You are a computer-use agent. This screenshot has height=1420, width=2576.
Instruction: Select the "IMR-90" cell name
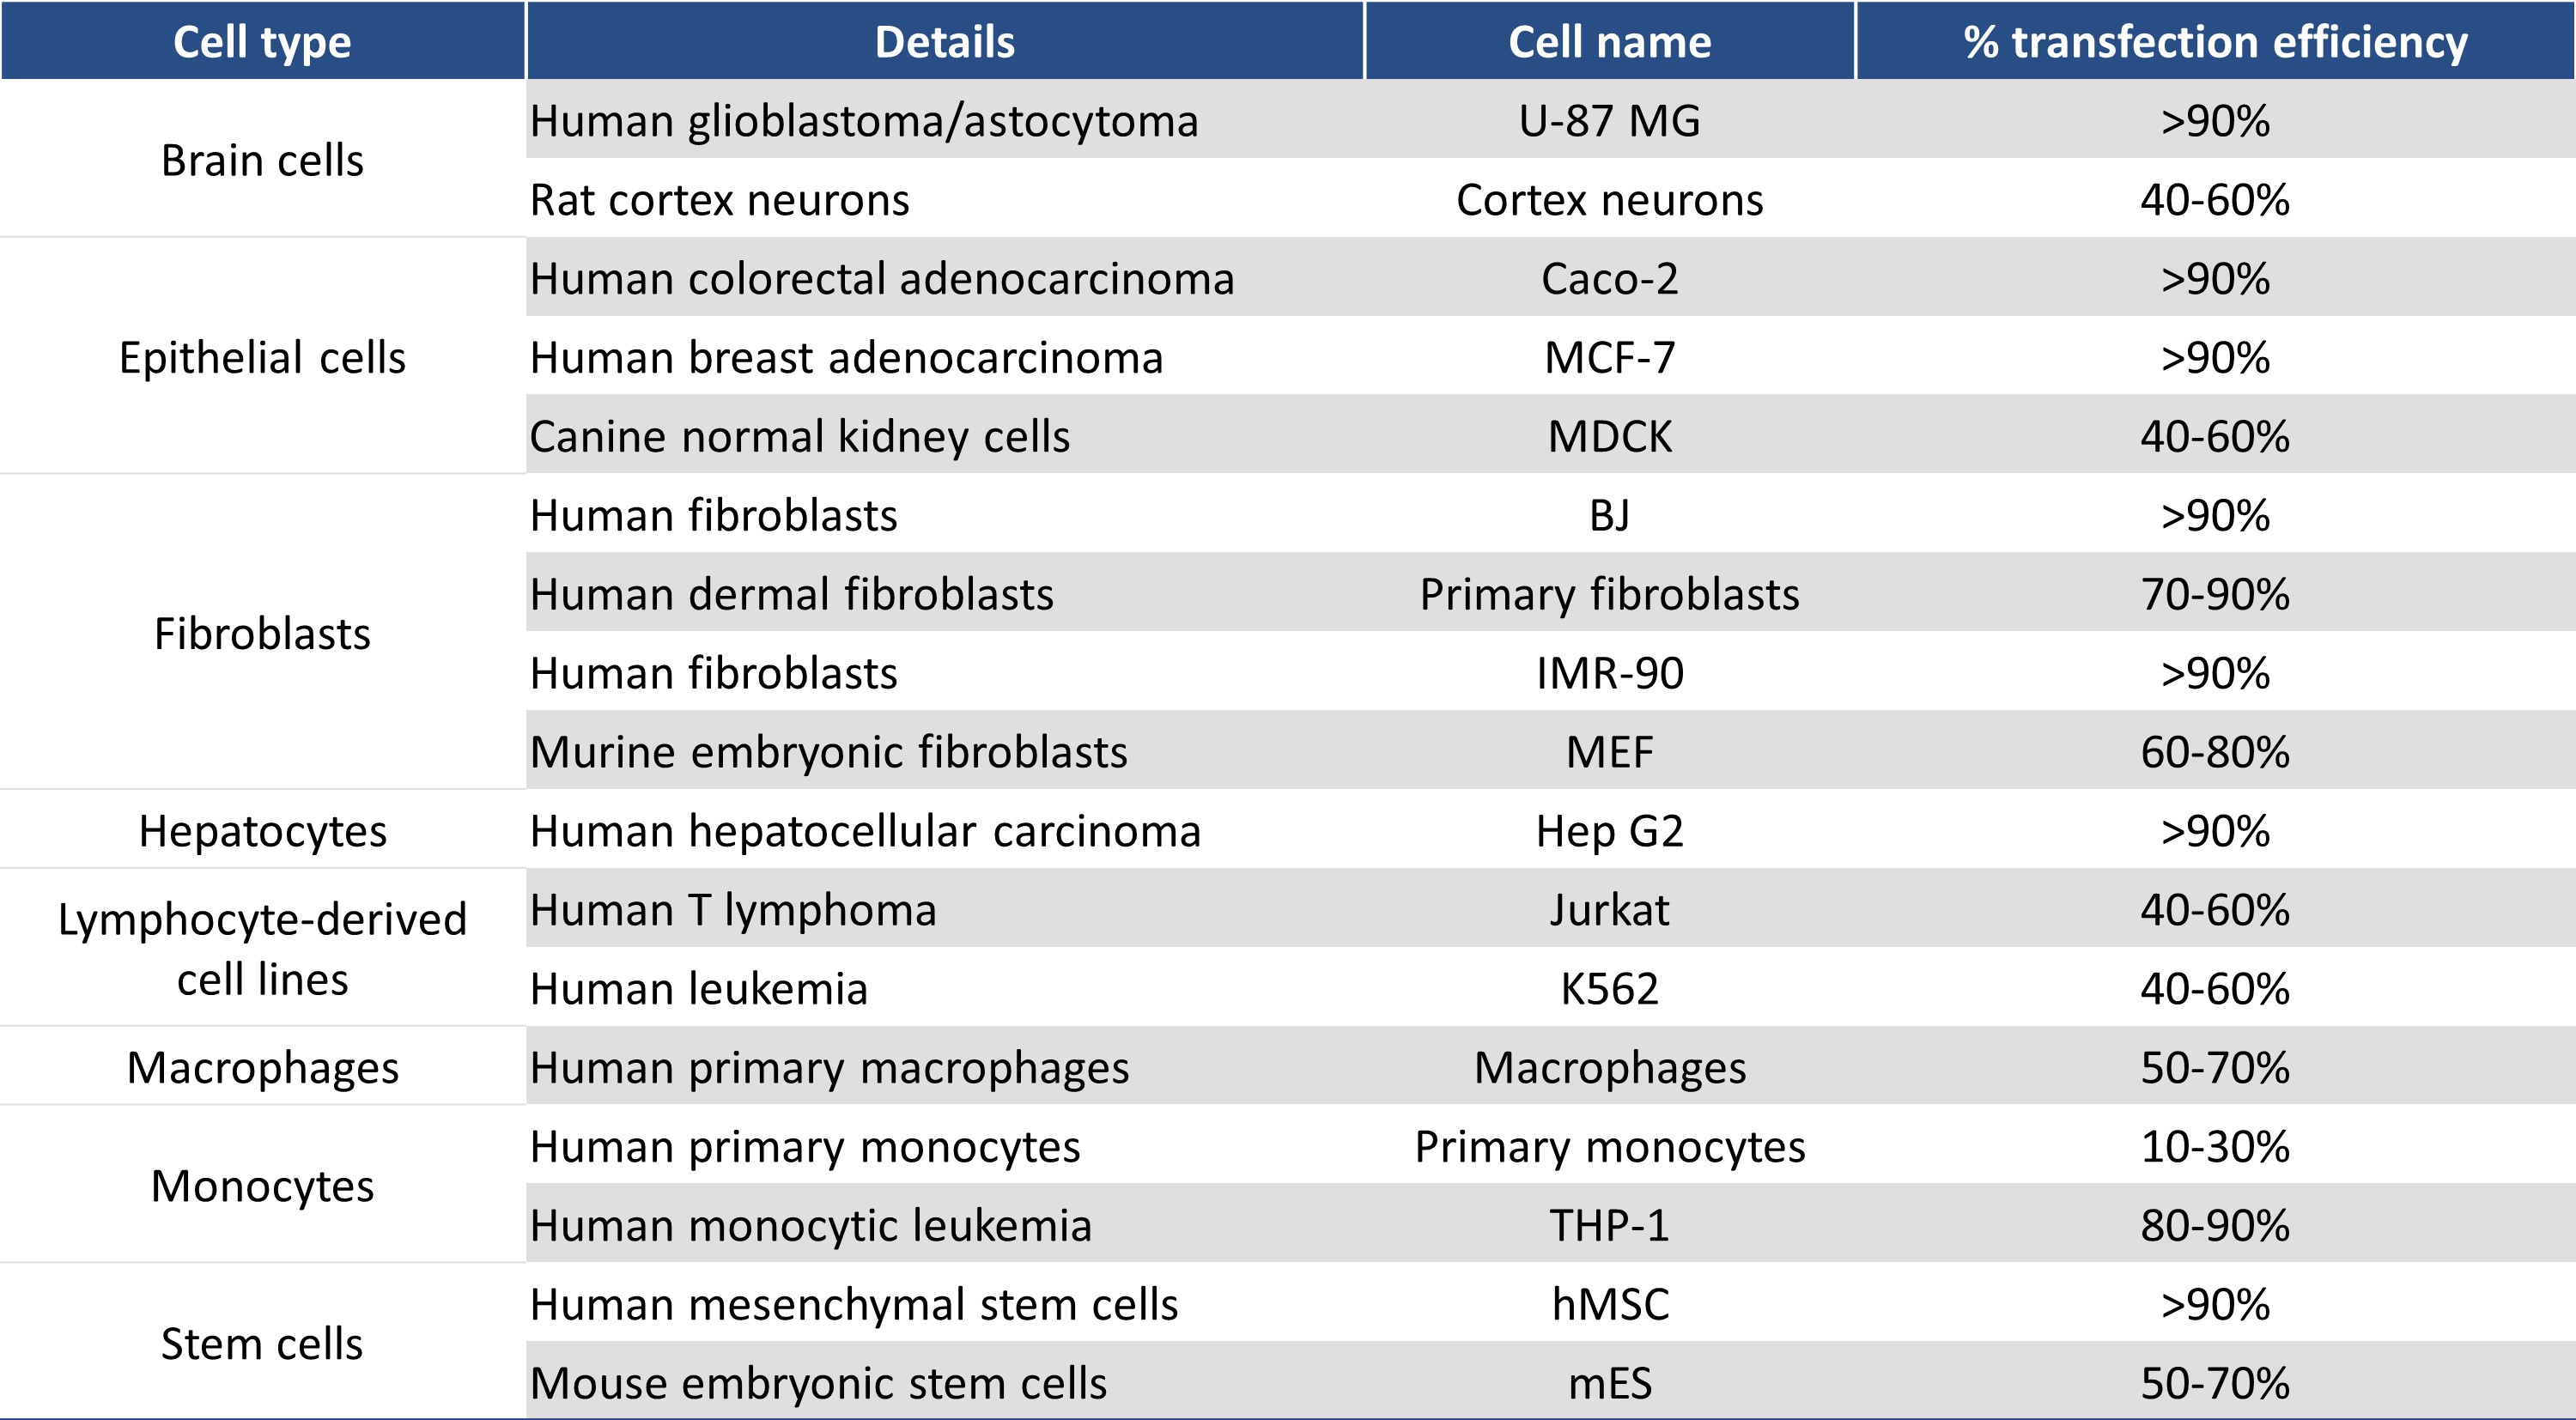pos(1609,673)
